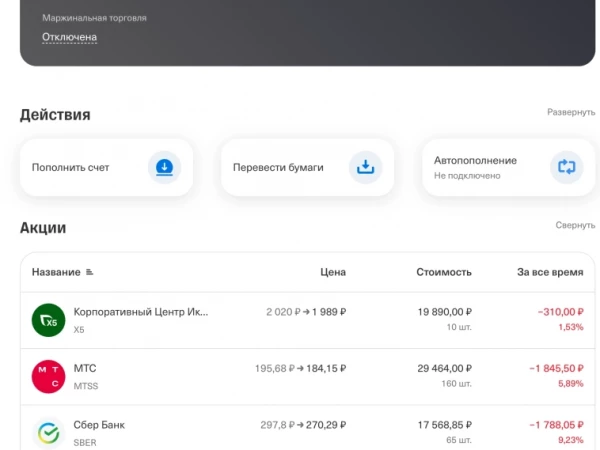Click the Отключена margin trading link

point(69,37)
